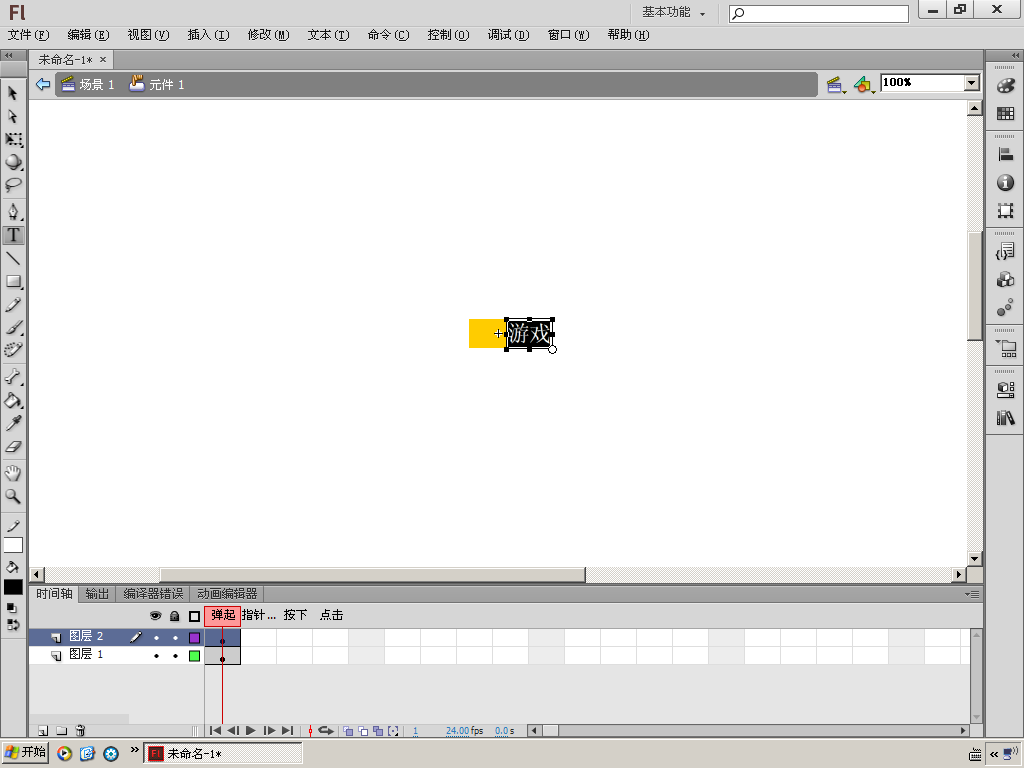1024x768 pixels.
Task: Click the new layer icon in timeline
Action: (43, 731)
